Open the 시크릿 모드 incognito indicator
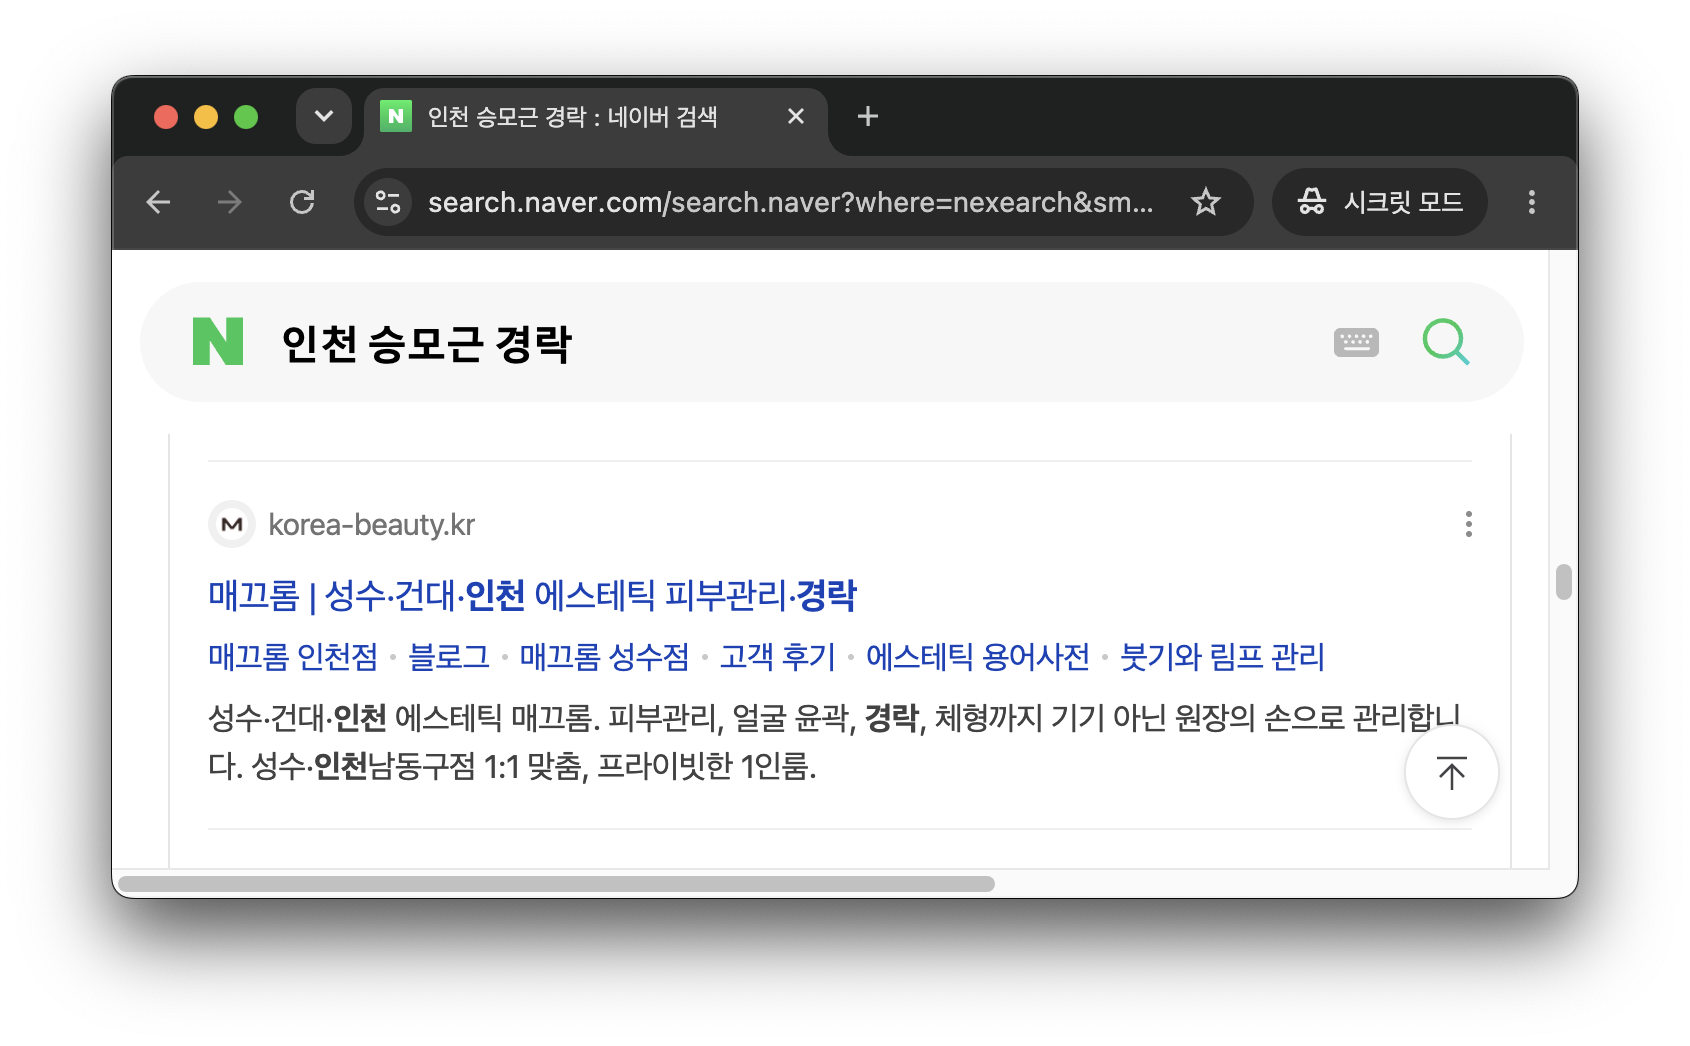The image size is (1690, 1046). coord(1380,202)
